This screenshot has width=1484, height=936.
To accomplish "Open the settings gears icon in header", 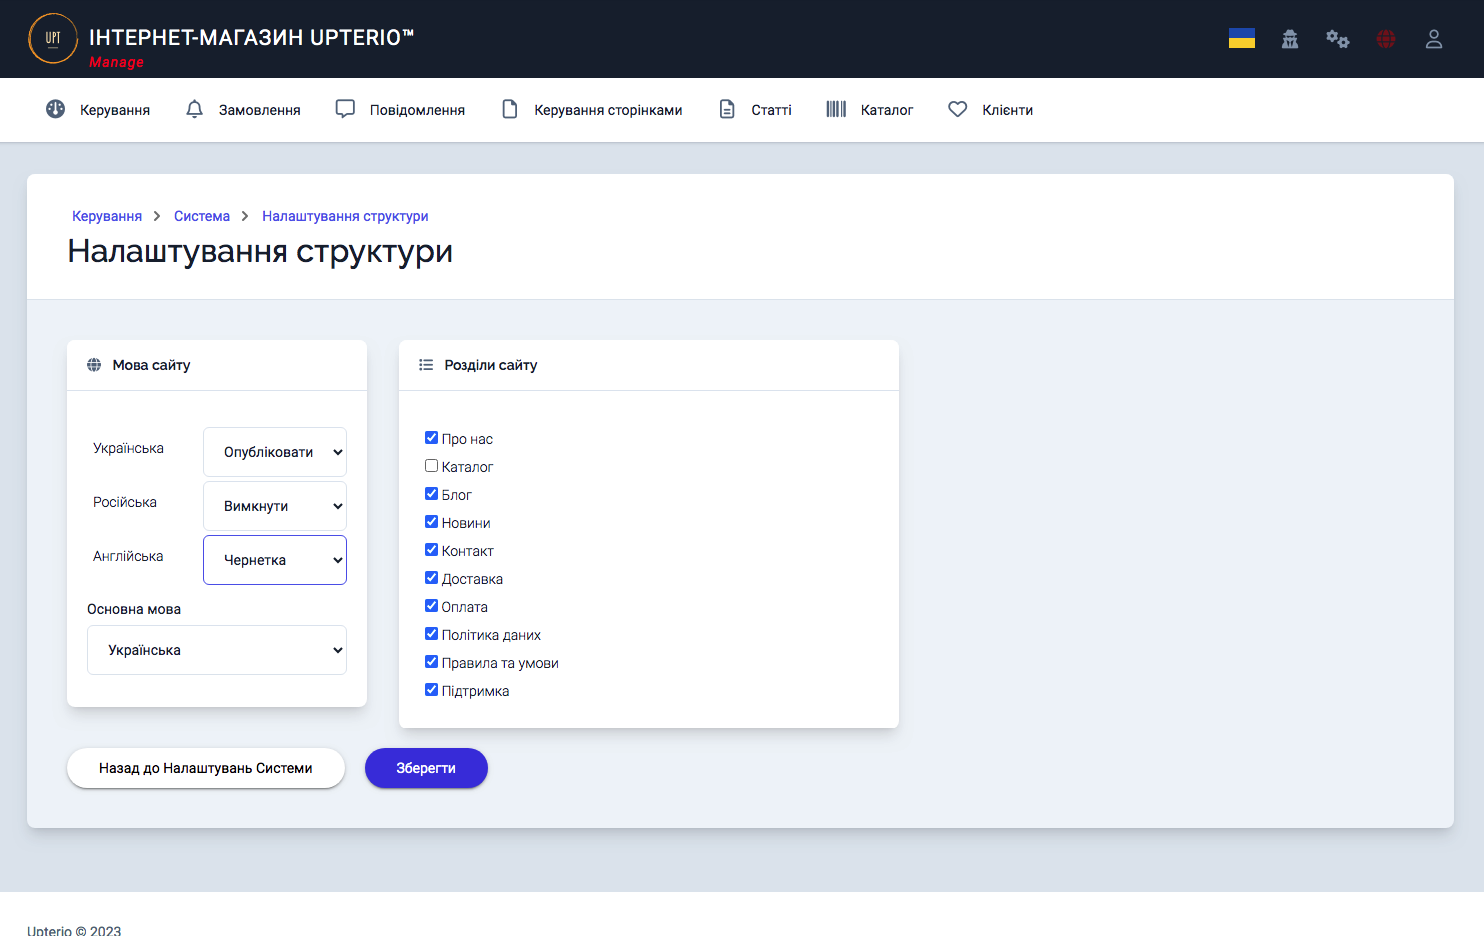I will coord(1338,39).
